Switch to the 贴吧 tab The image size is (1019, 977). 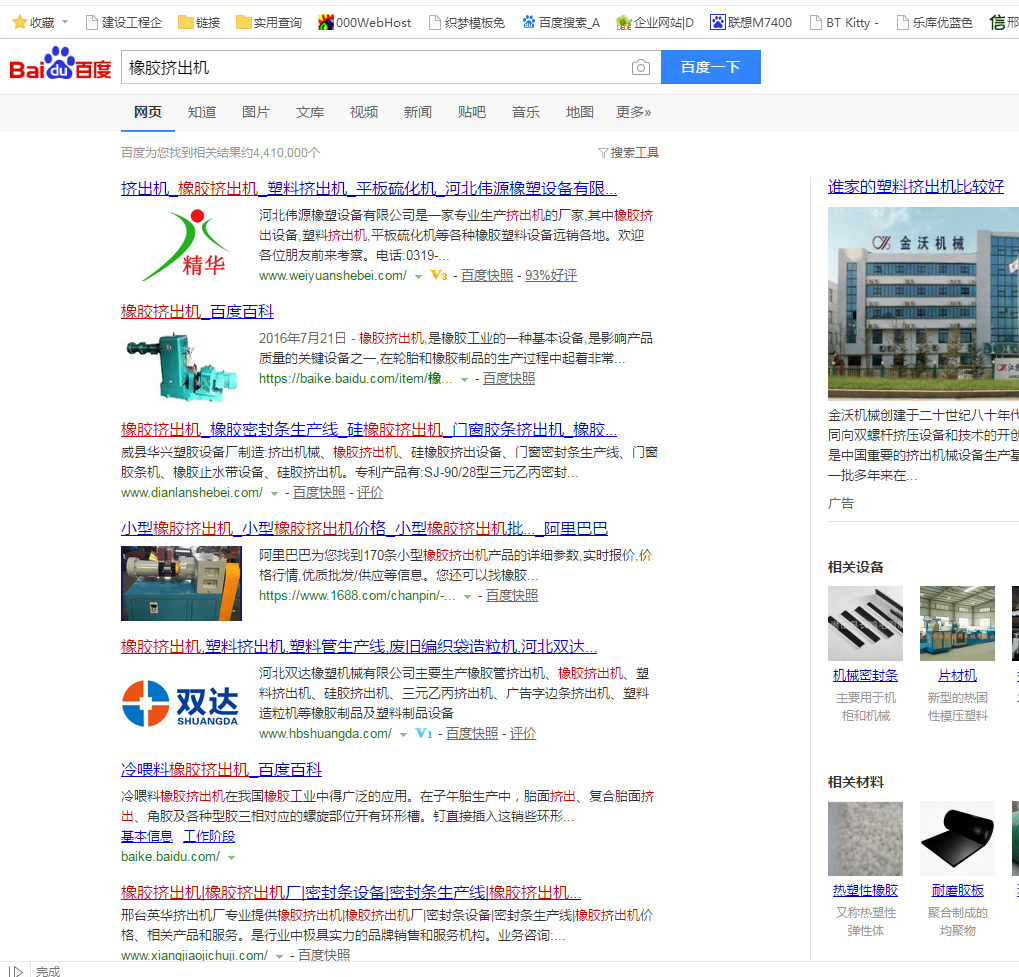click(x=471, y=112)
